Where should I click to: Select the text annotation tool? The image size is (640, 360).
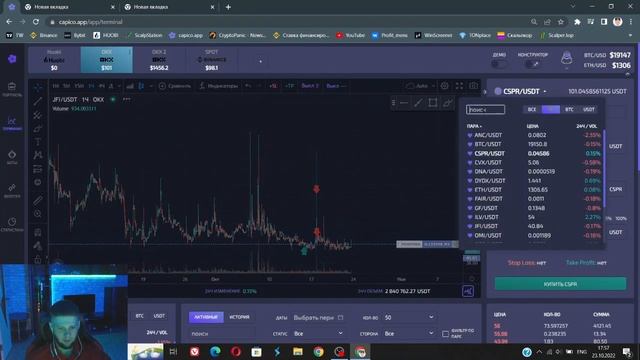pos(38,142)
